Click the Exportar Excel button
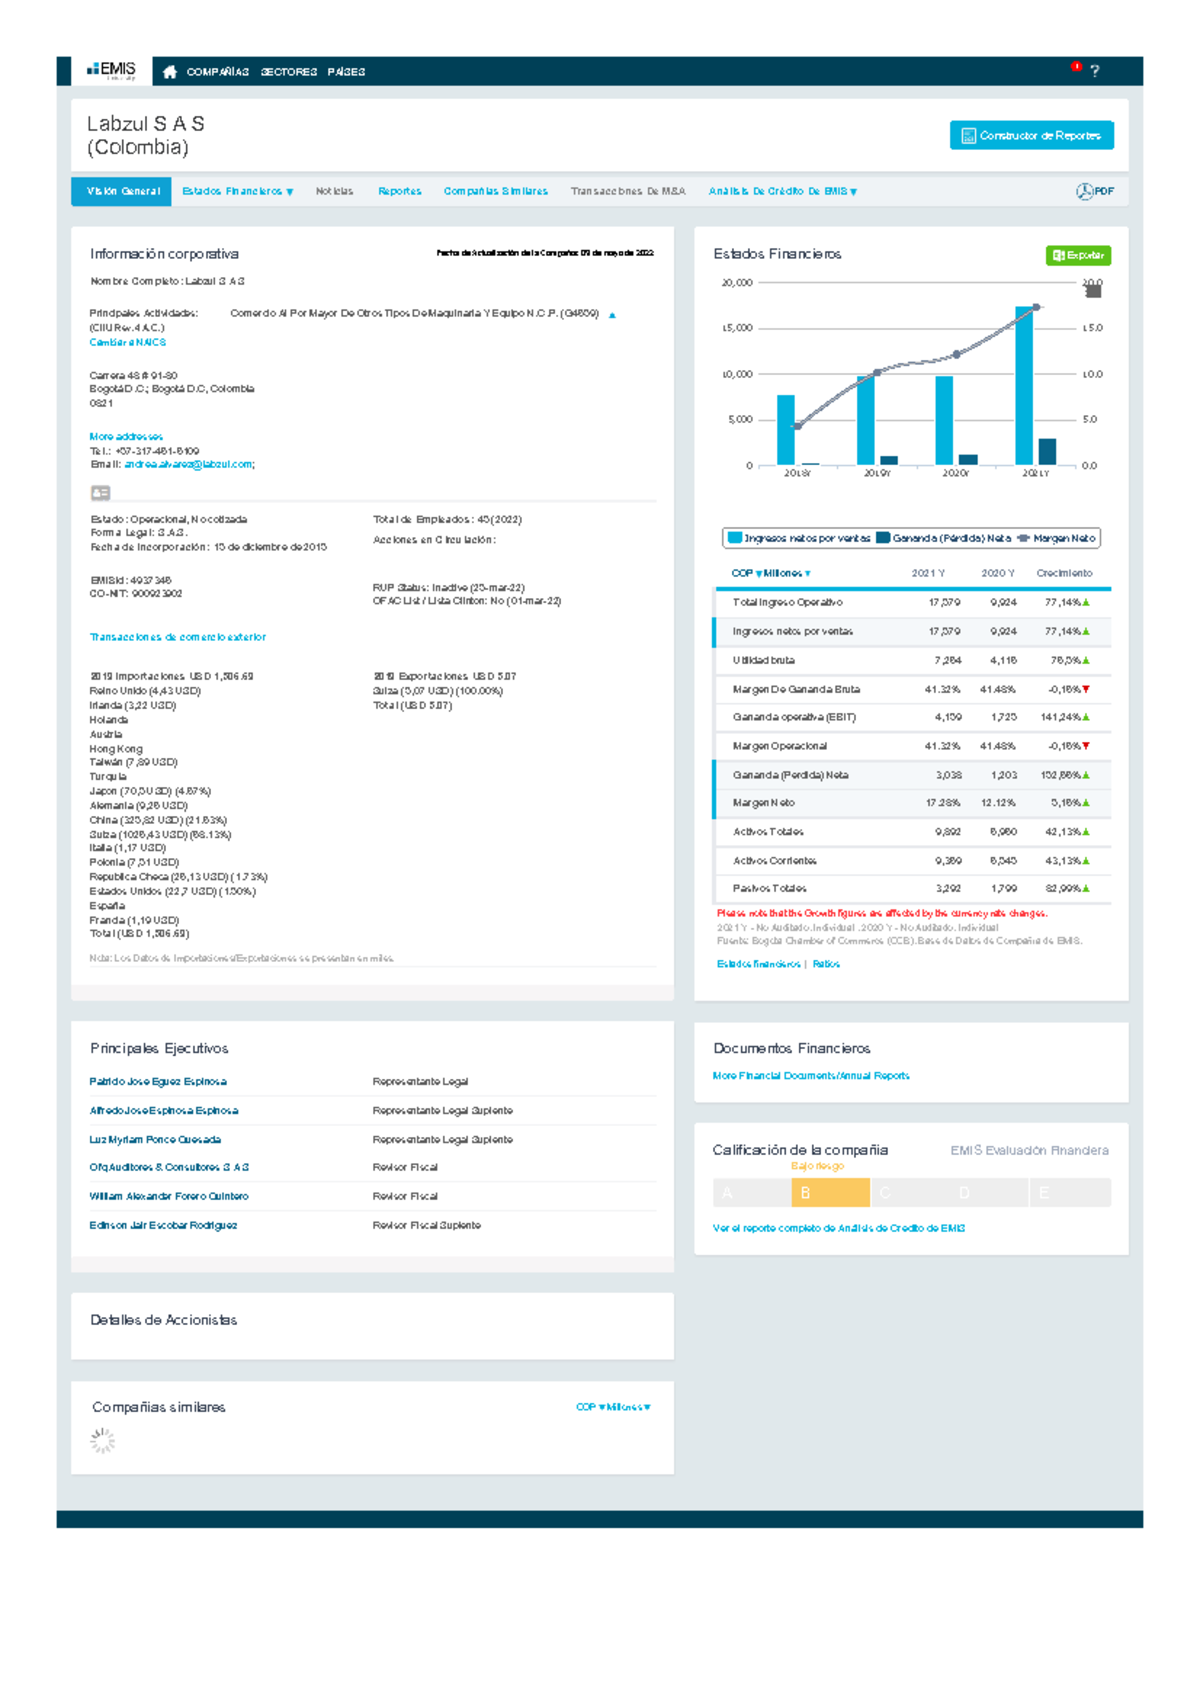Image resolution: width=1200 pixels, height=1698 pixels. tap(1078, 255)
